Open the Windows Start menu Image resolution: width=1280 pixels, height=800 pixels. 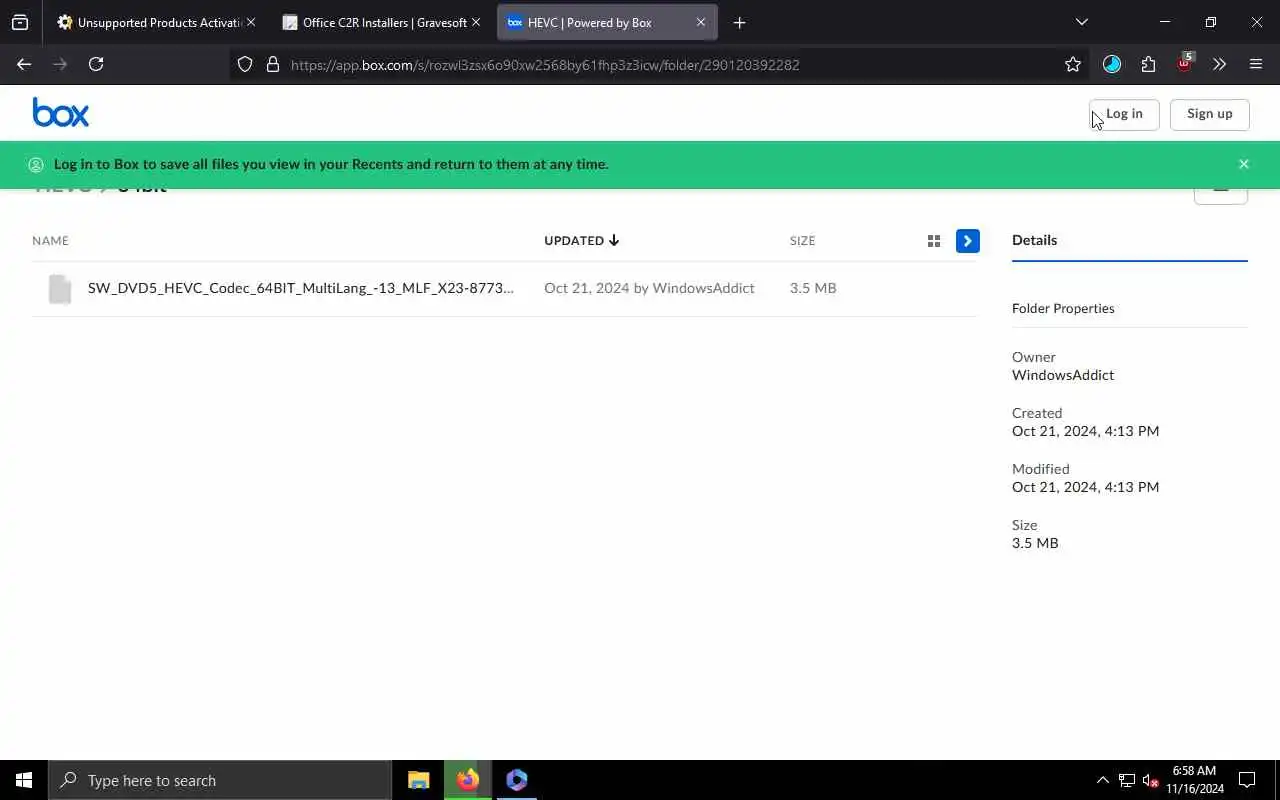pos(24,780)
